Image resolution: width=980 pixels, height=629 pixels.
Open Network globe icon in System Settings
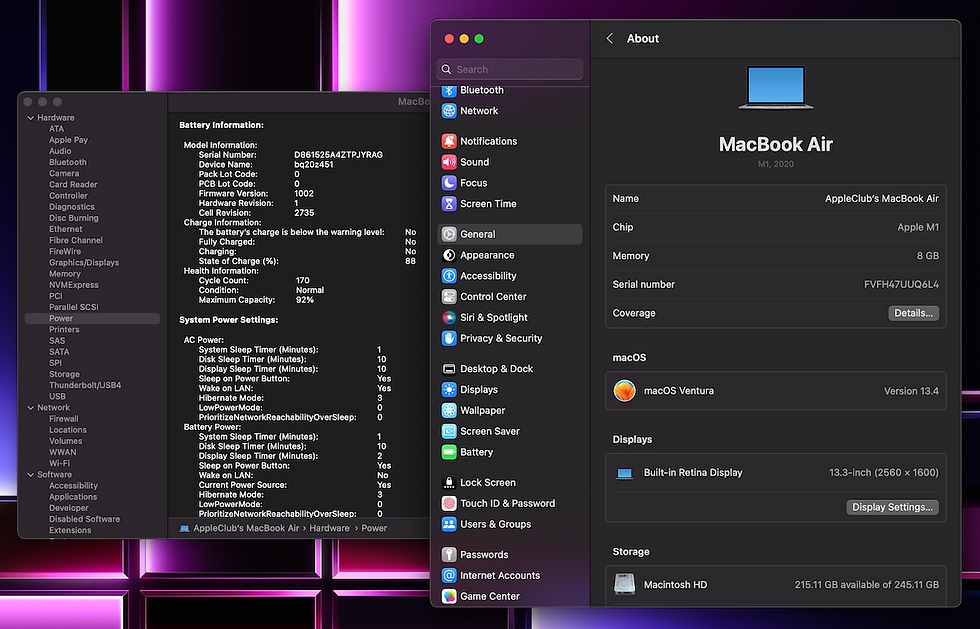449,111
